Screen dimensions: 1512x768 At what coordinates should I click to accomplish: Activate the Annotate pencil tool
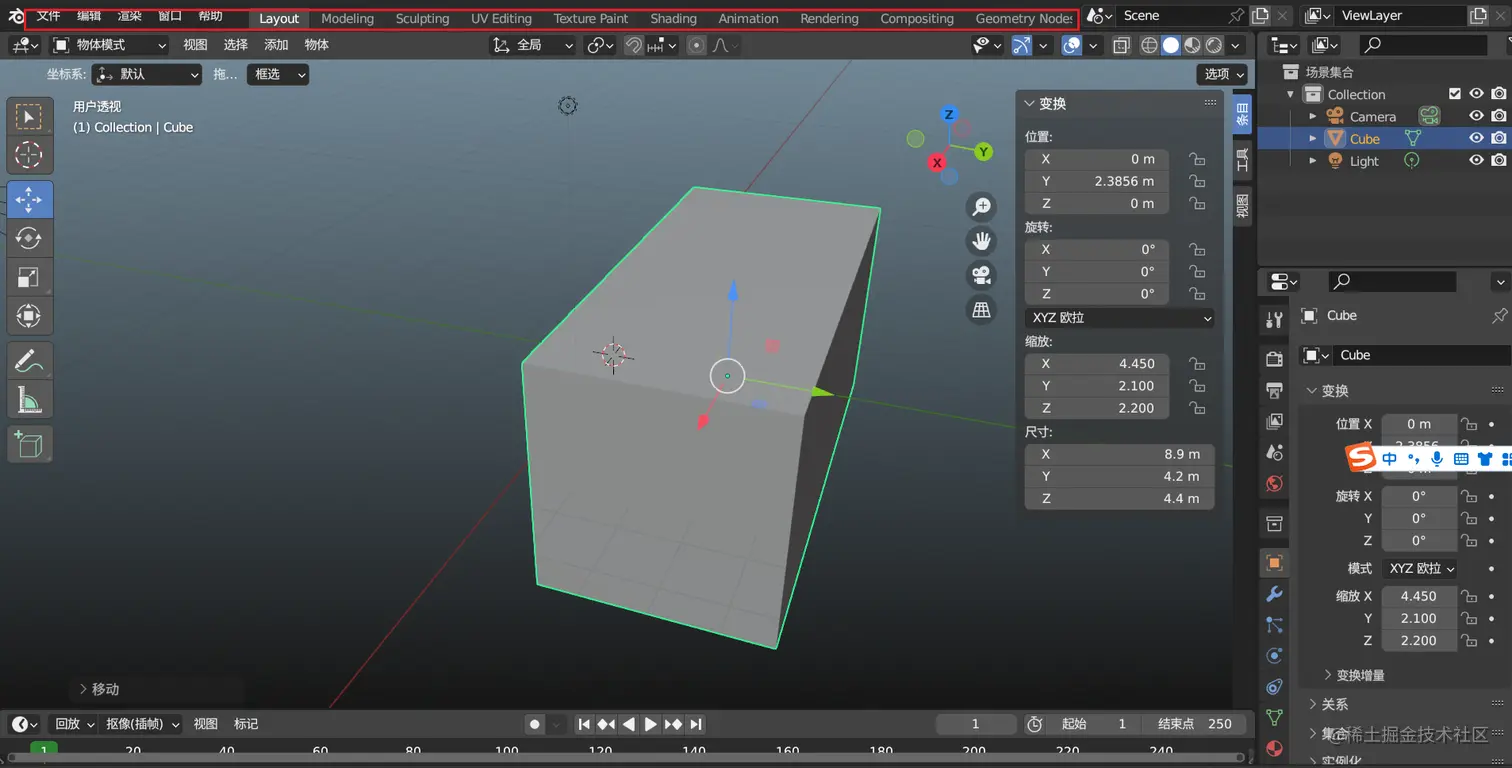29,360
